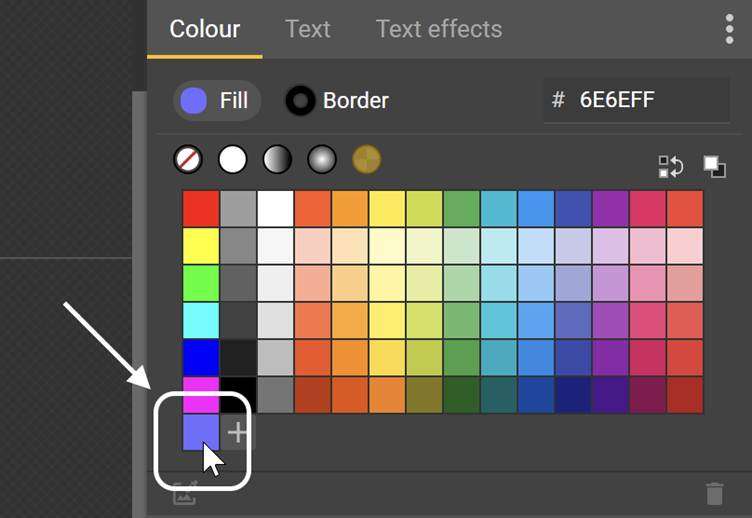Open the gold texture fill icon
Image resolution: width=752 pixels, height=518 pixels.
[x=366, y=159]
